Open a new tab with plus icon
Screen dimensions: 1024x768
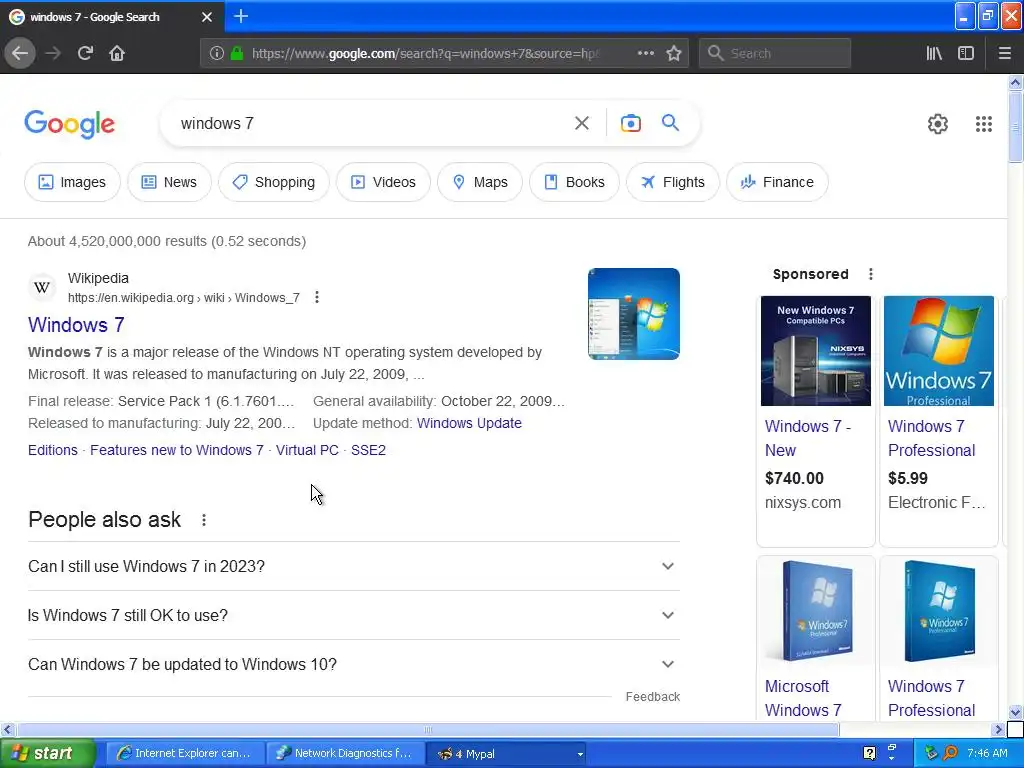tap(241, 16)
